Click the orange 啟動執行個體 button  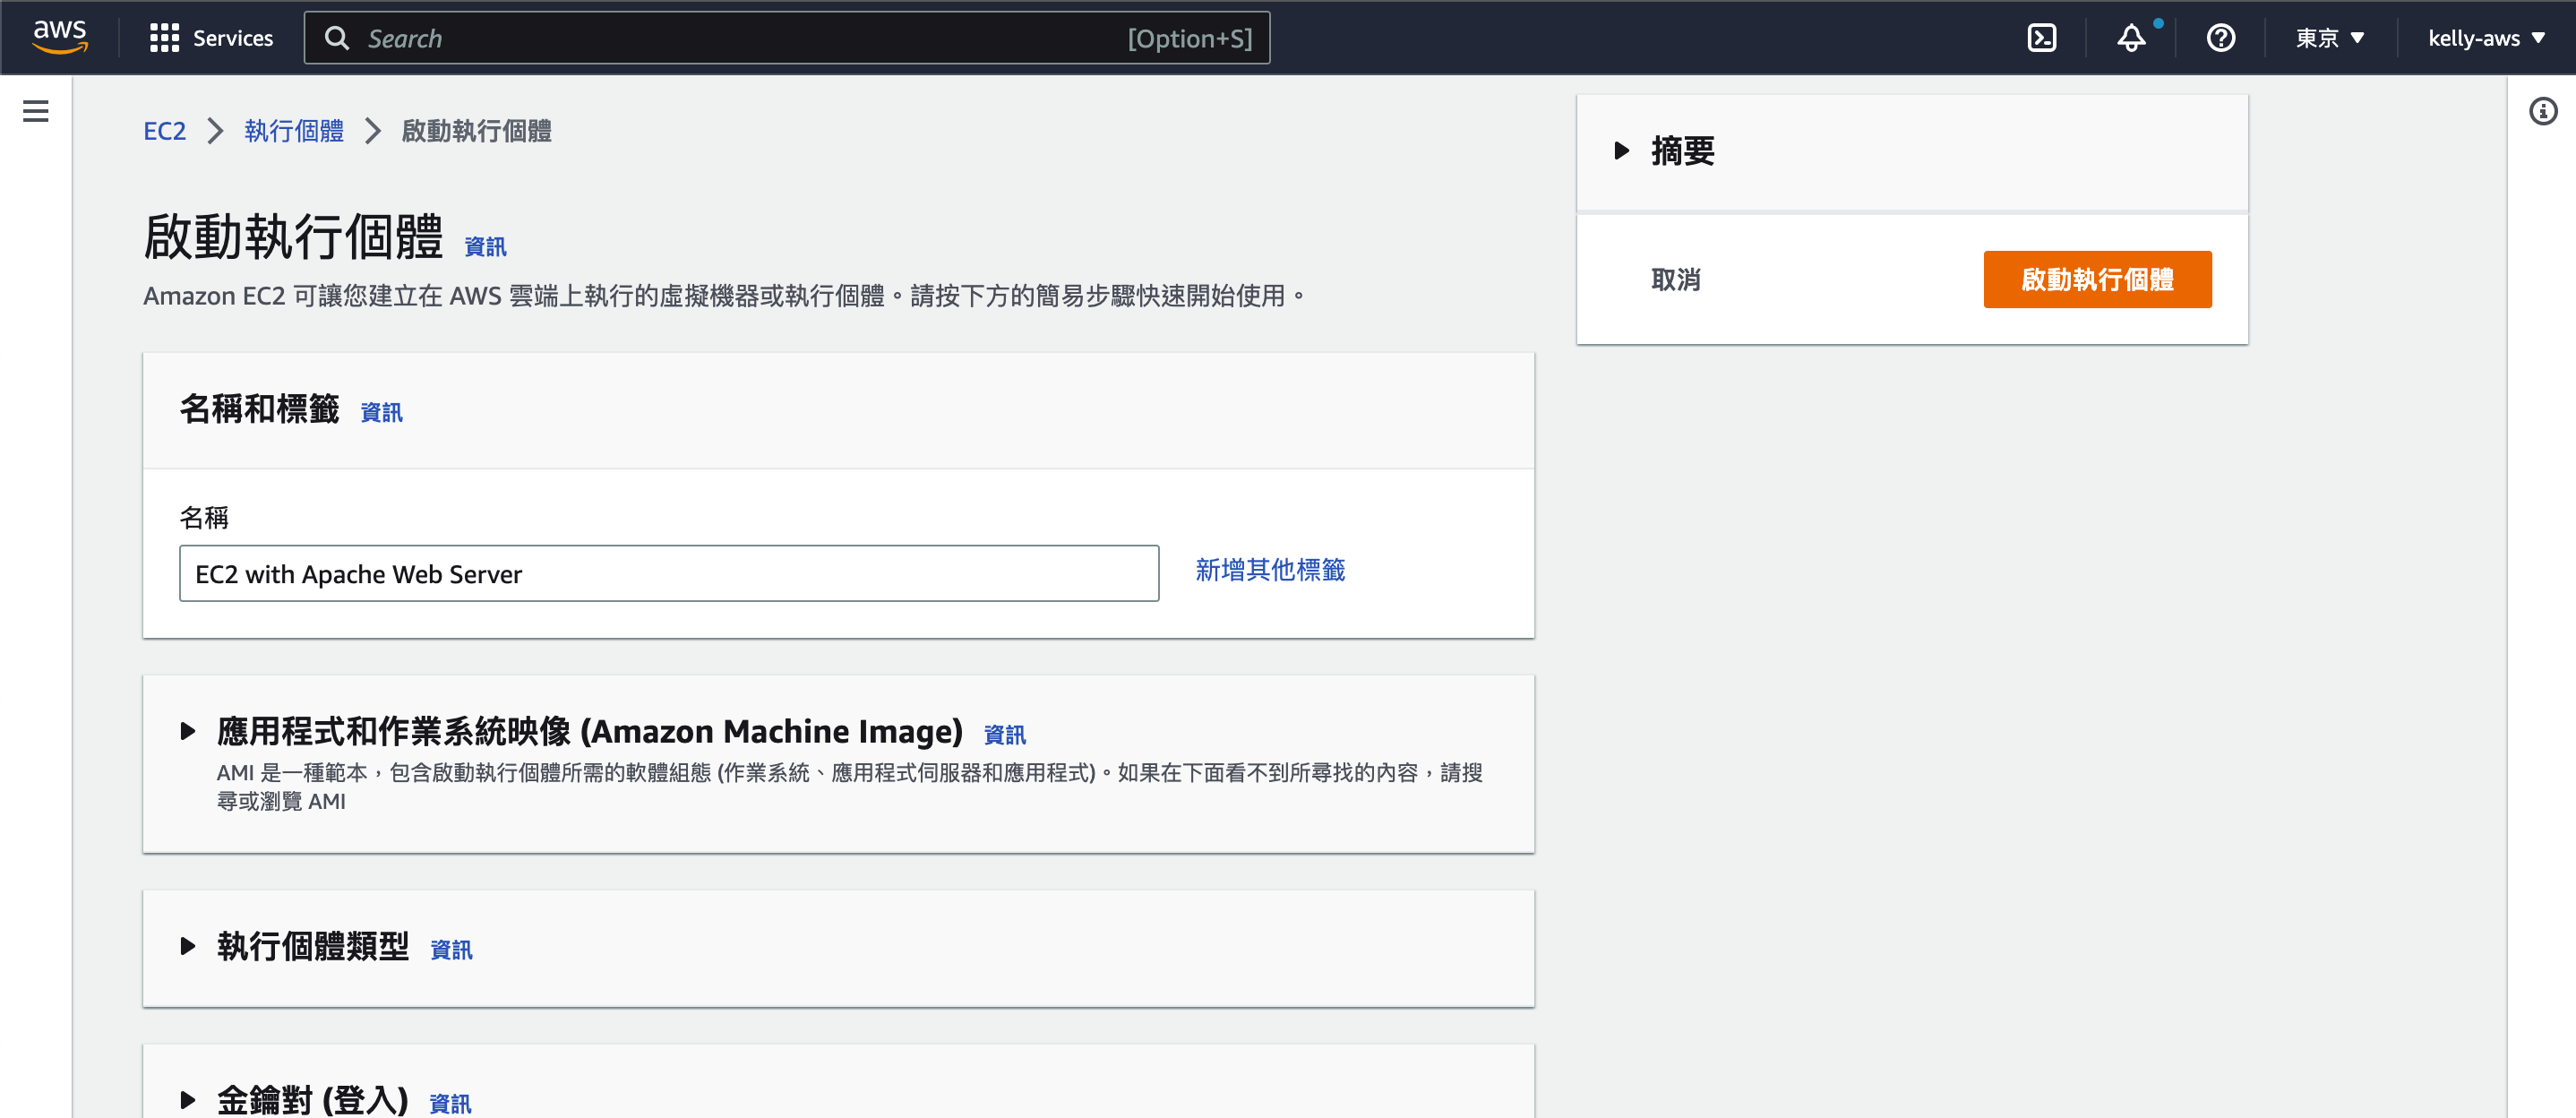[2097, 280]
